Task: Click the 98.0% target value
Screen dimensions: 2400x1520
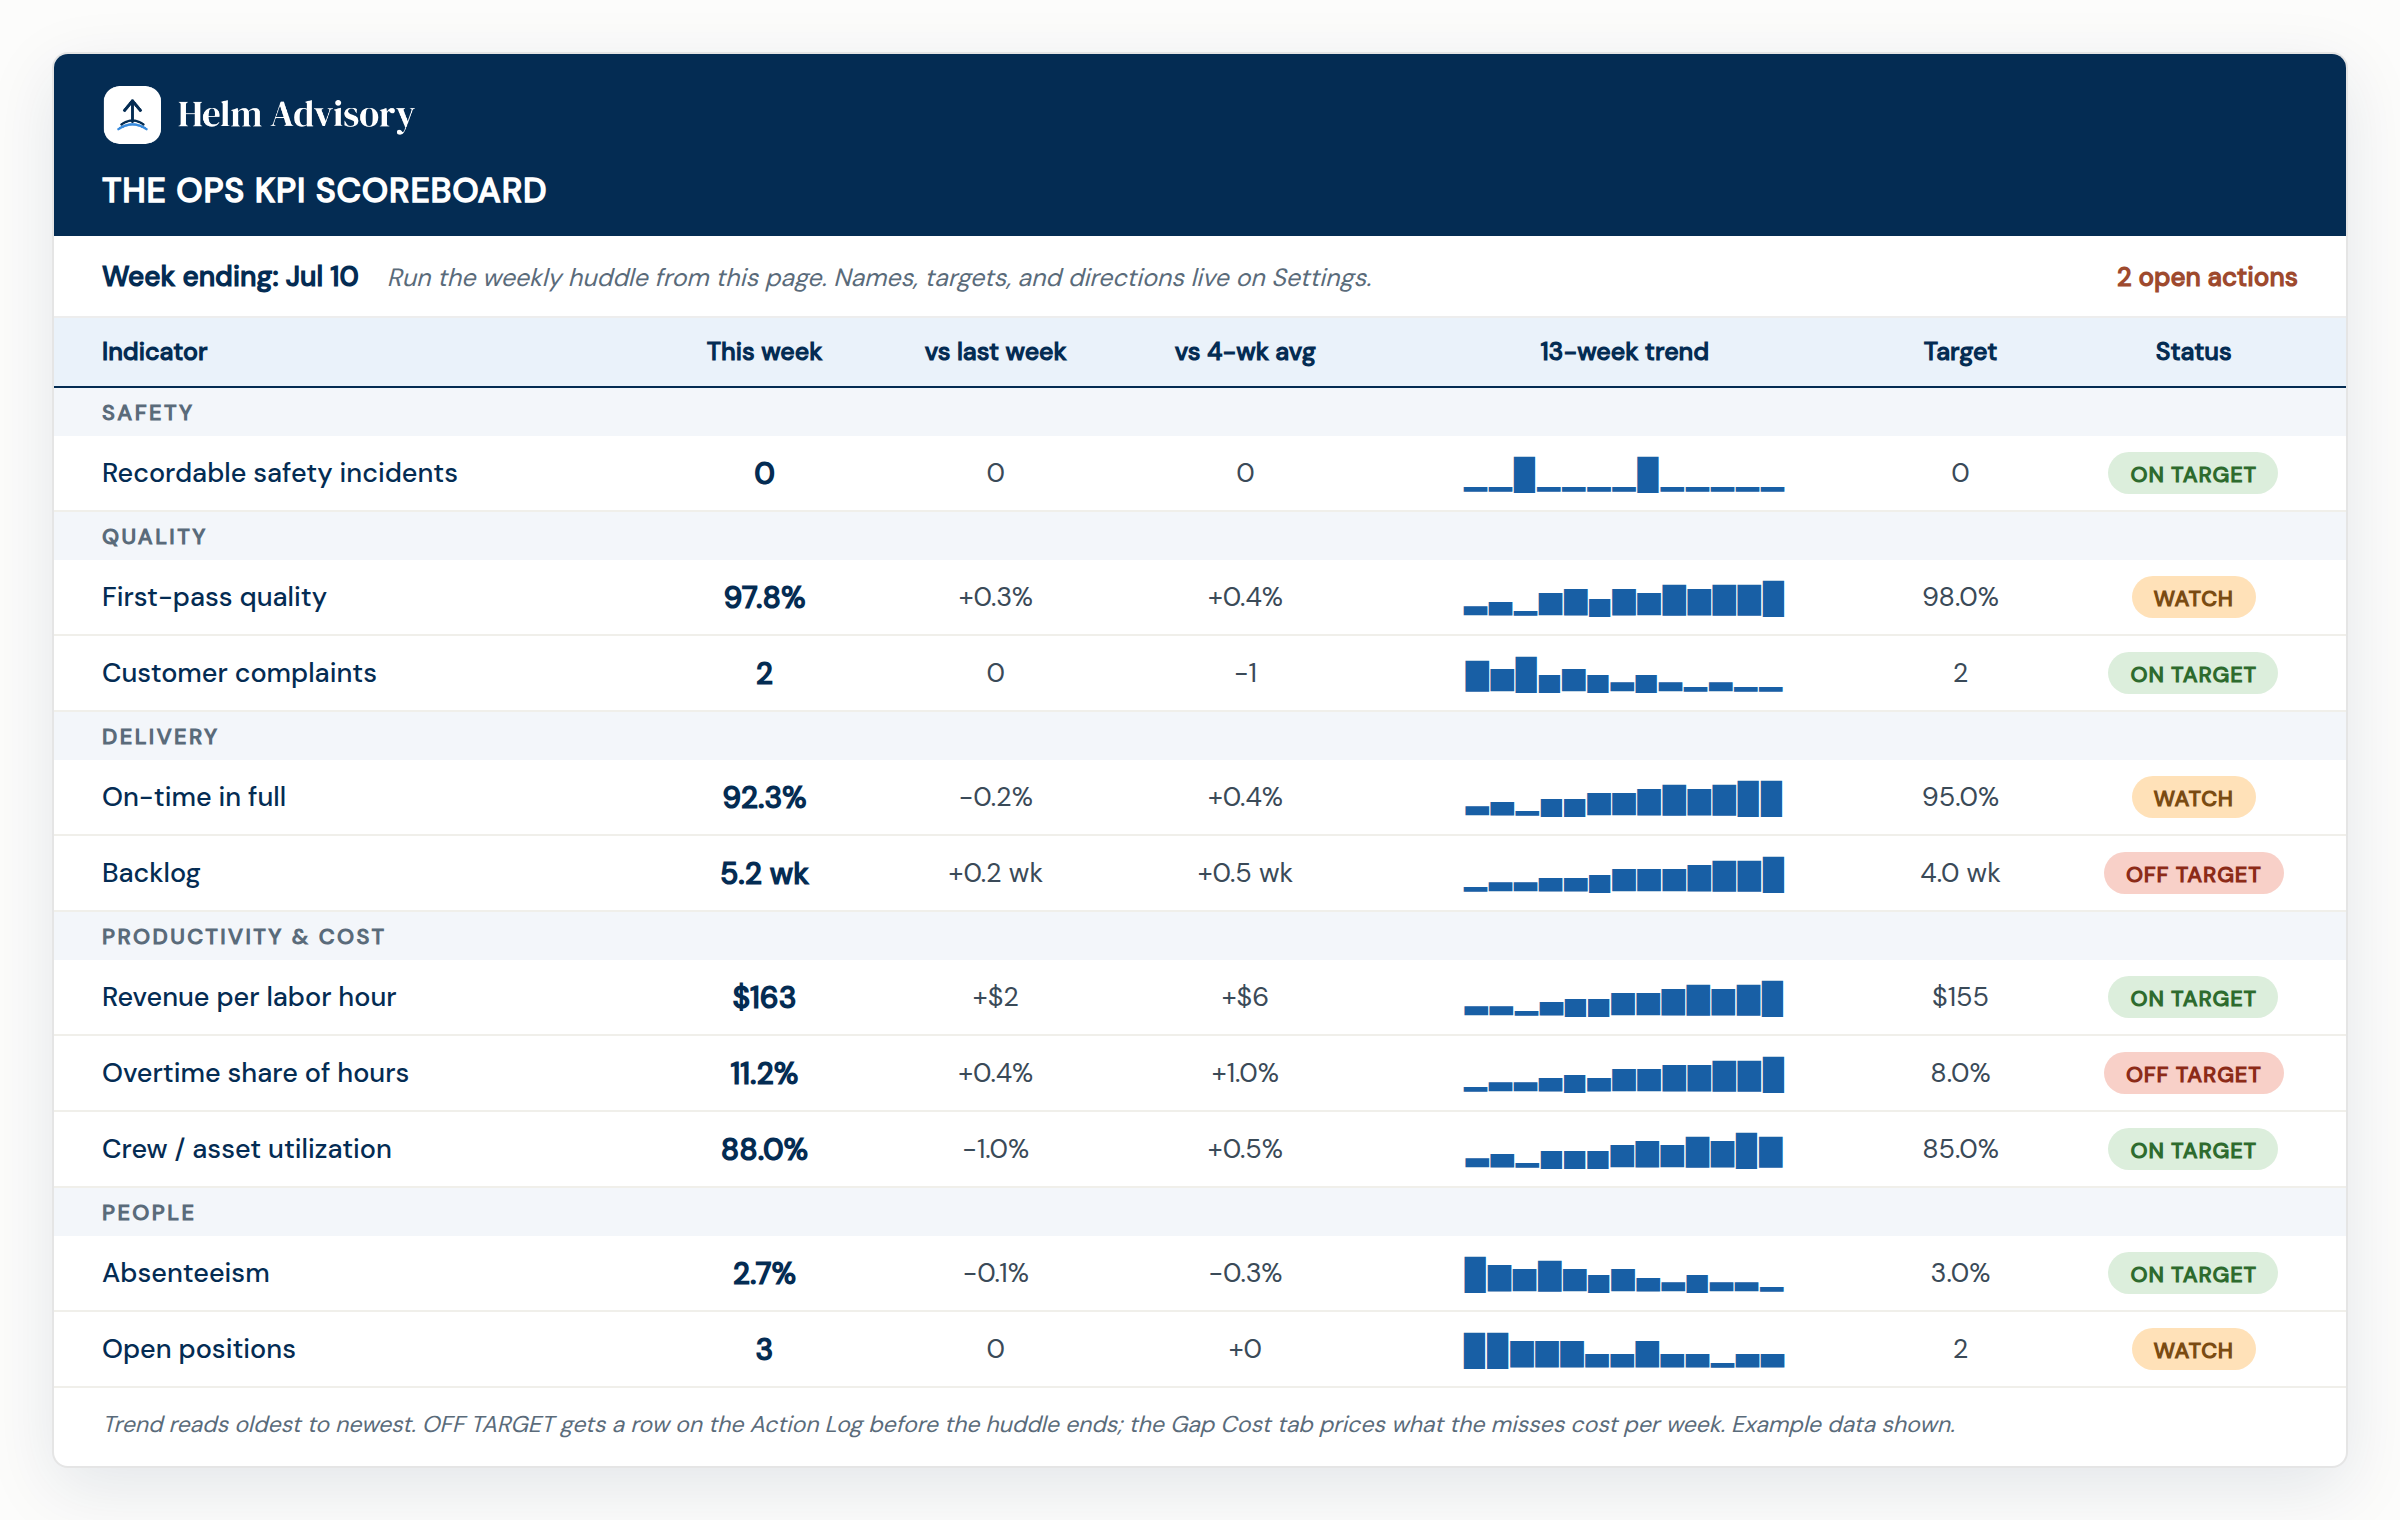Action: coord(1960,597)
